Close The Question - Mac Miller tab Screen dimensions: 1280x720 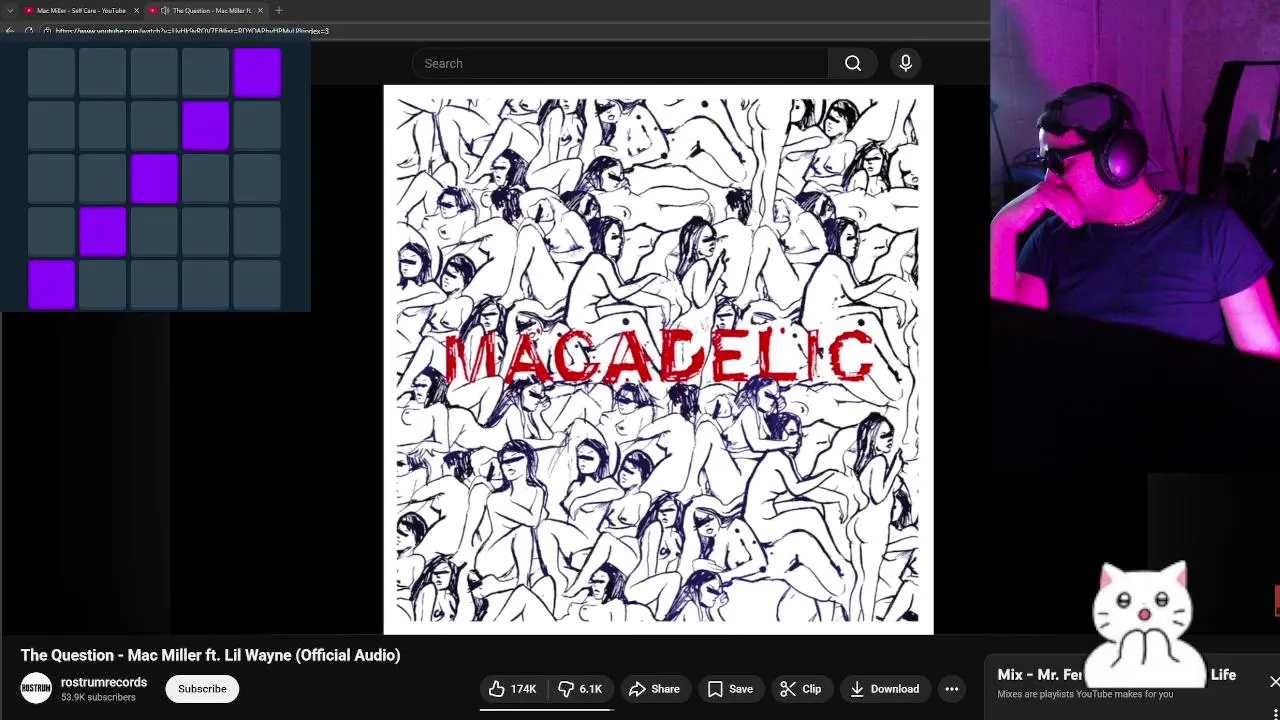[x=260, y=10]
